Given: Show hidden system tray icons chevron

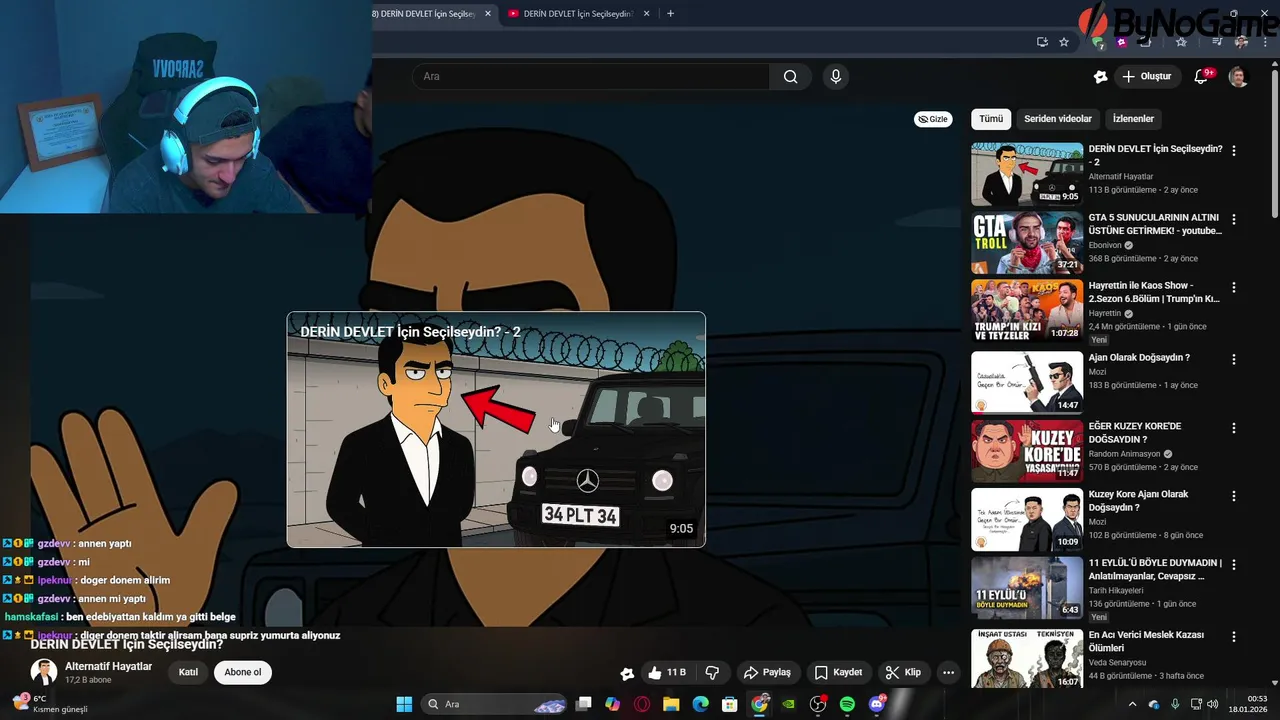Looking at the screenshot, I should click(1132, 704).
